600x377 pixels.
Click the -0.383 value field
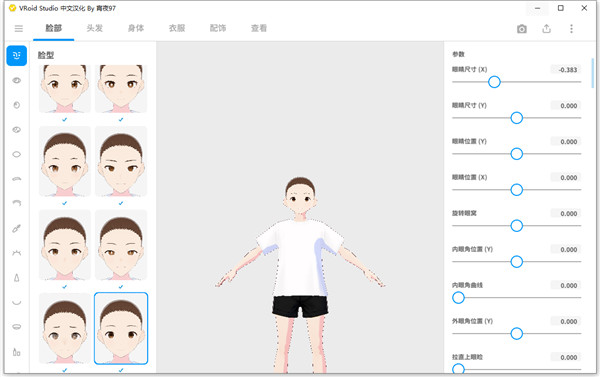(x=566, y=70)
